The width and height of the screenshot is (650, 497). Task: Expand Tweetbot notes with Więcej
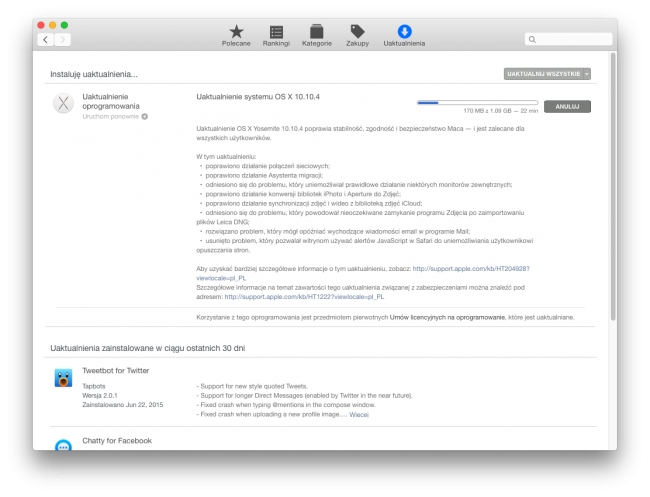[x=359, y=415]
